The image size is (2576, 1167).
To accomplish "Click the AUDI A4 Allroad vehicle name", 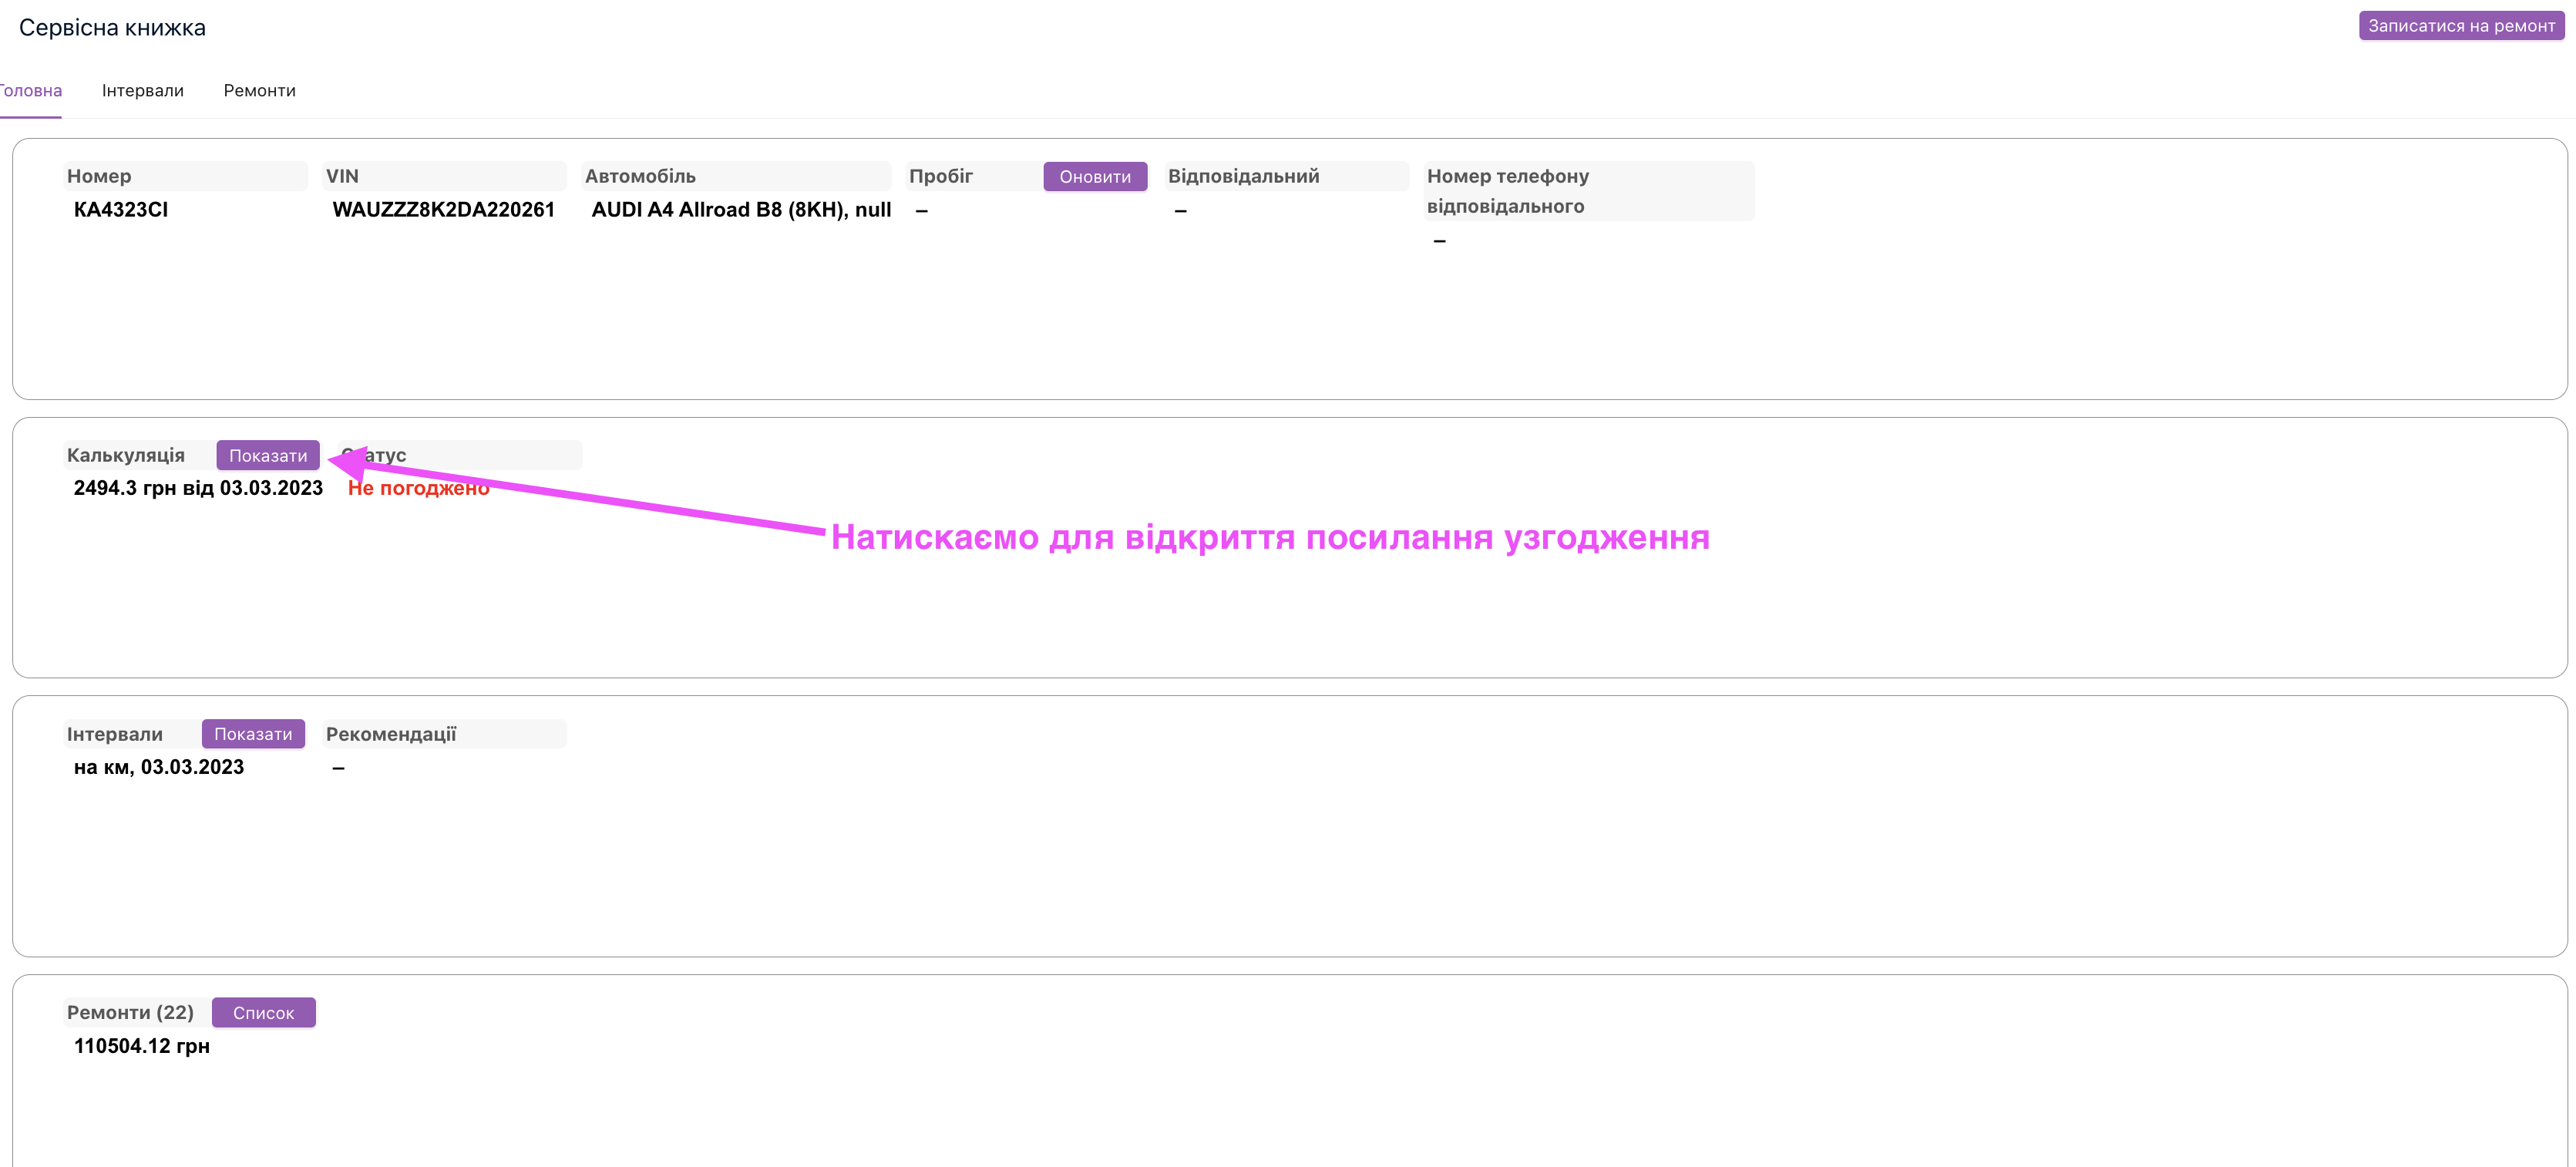I will 740,210.
